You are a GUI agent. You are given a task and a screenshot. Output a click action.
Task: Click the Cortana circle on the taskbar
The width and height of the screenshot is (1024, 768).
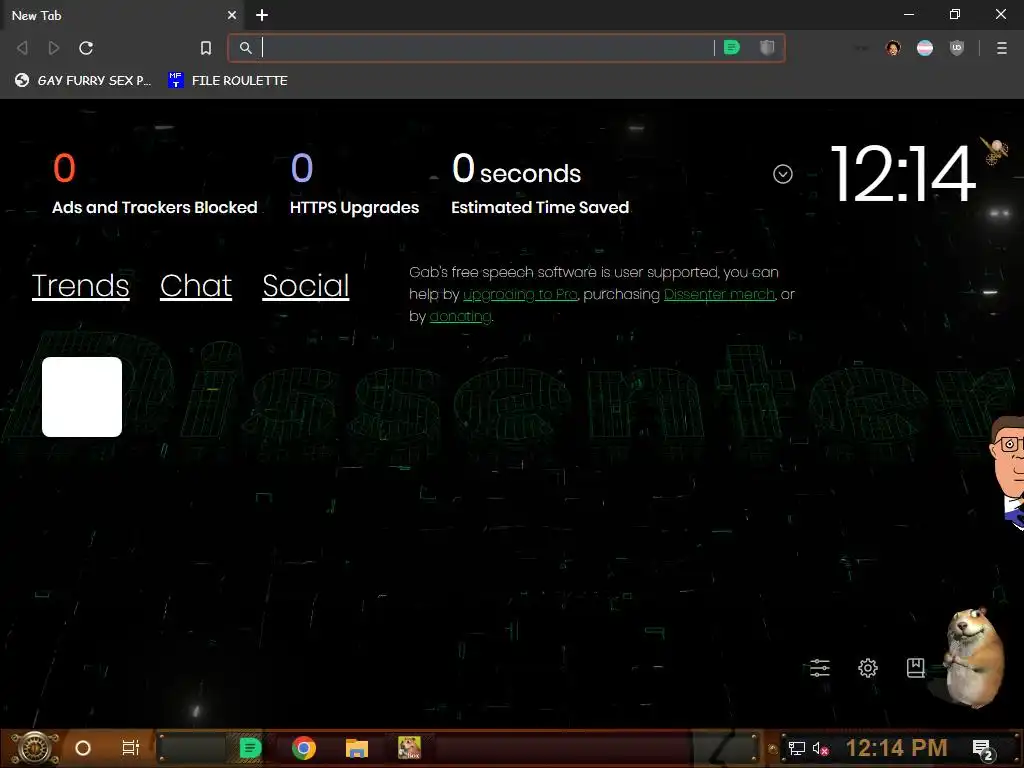tap(83, 748)
